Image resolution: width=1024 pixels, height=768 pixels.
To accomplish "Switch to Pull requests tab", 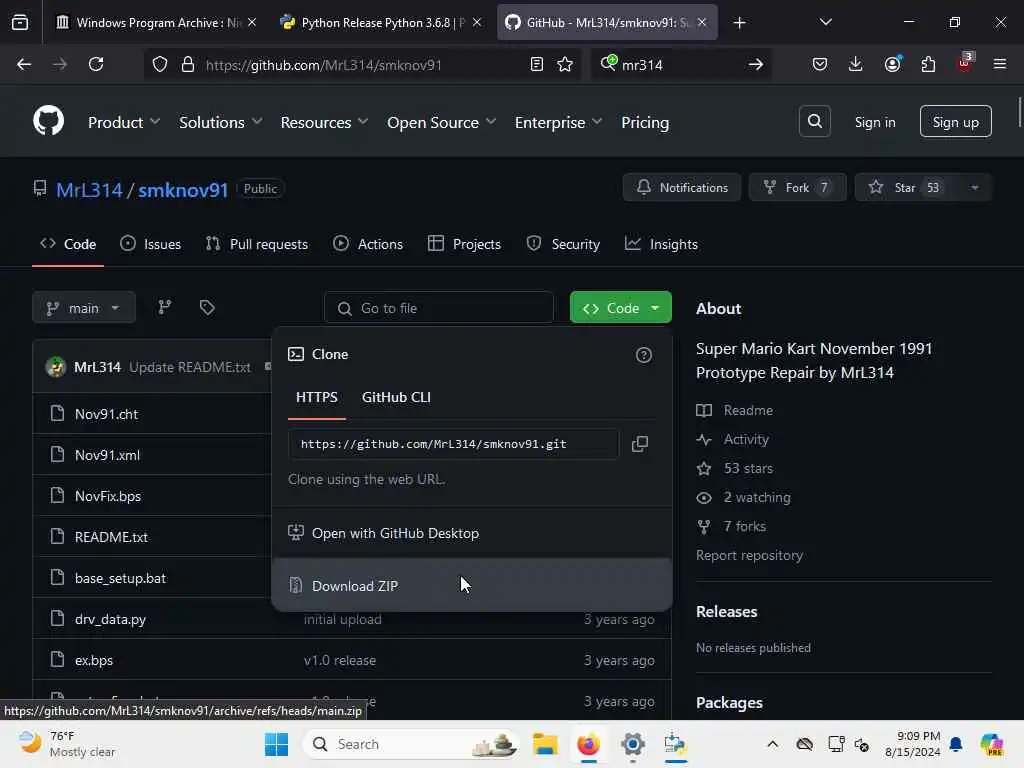I will coord(257,244).
